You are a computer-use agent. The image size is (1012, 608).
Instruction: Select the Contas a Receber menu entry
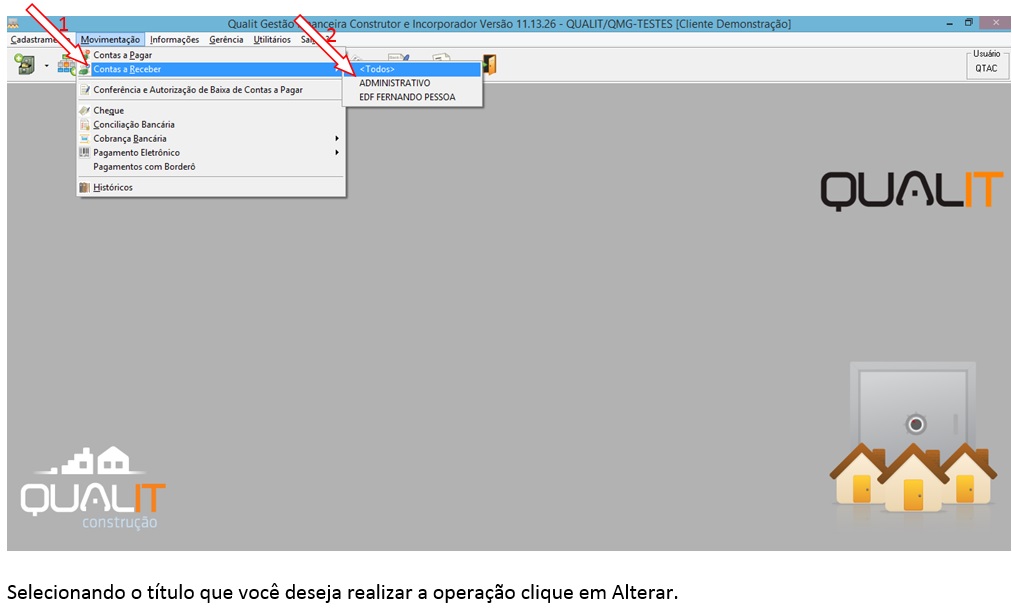point(210,69)
